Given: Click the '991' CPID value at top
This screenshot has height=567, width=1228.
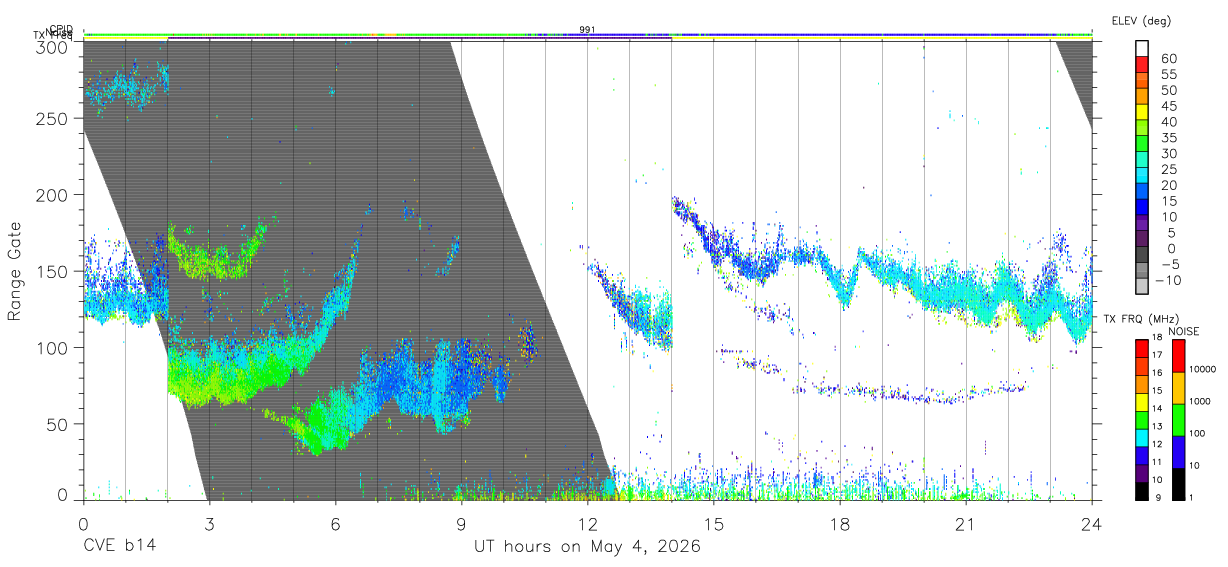Looking at the screenshot, I should (x=588, y=30).
